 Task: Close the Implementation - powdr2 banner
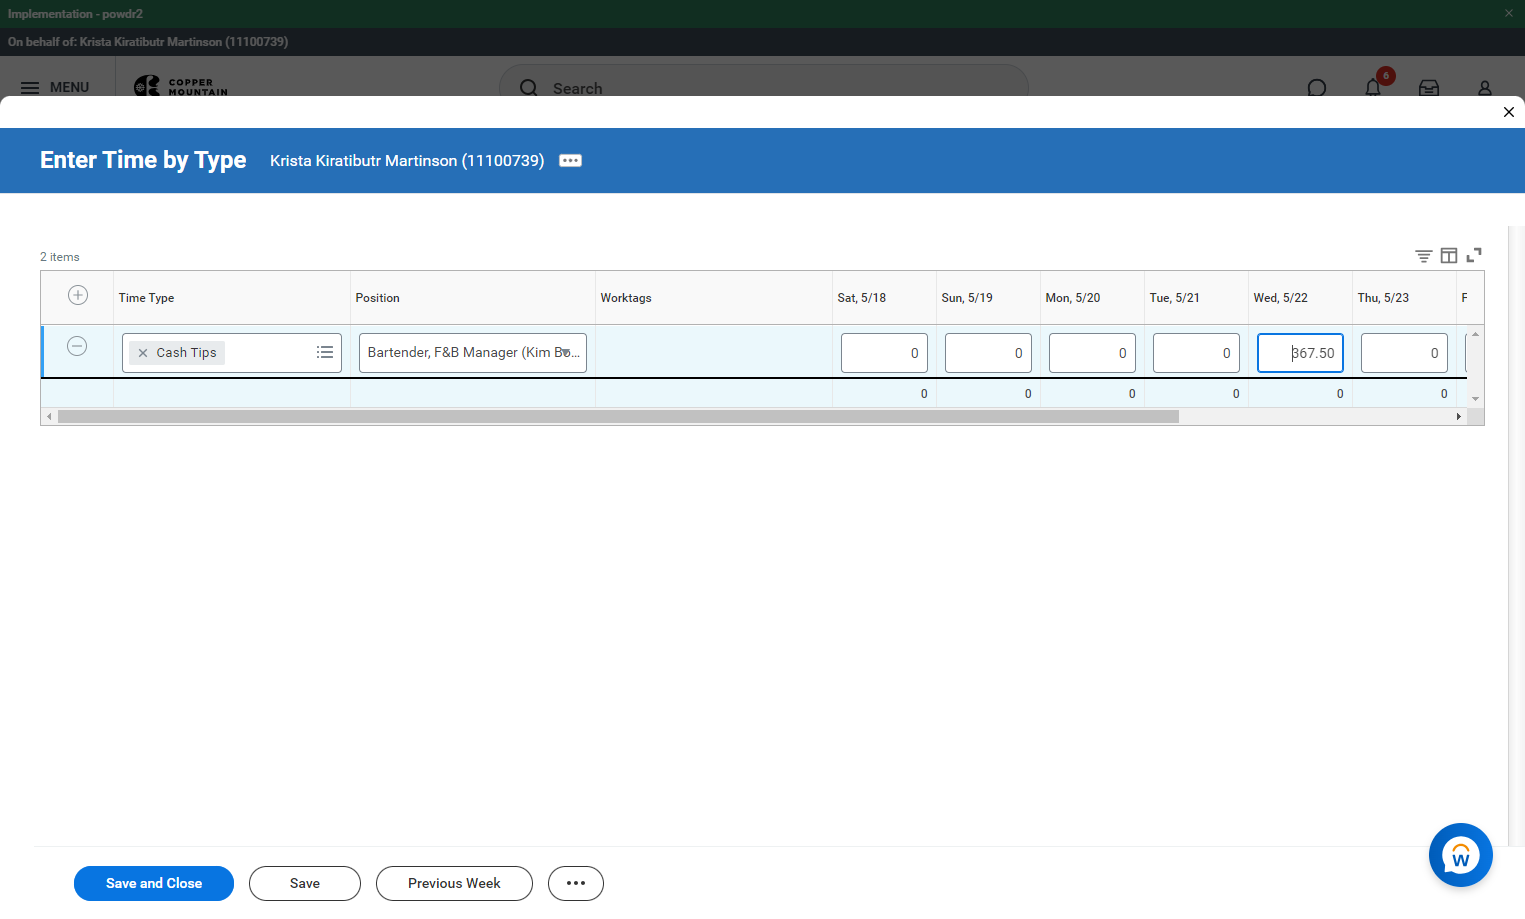1509,13
